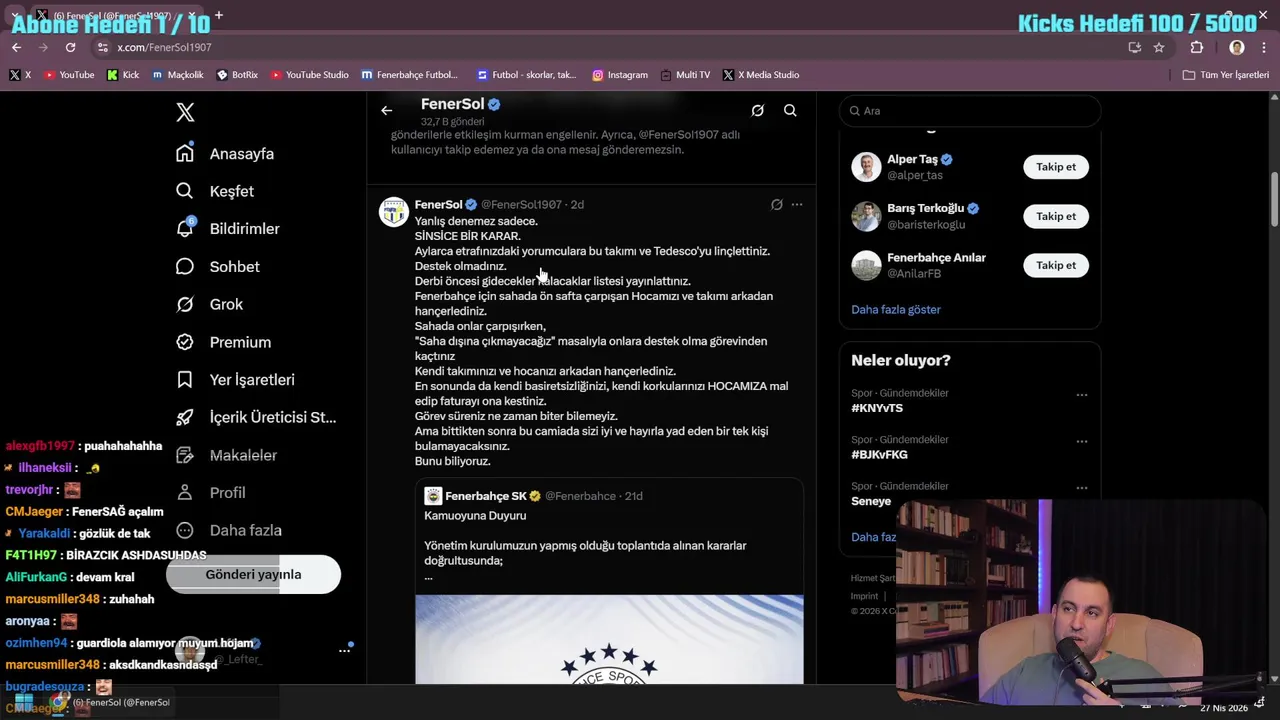This screenshot has height=720, width=1280.
Task: Open Fenerbahçe Futbol bookmark
Action: (410, 75)
